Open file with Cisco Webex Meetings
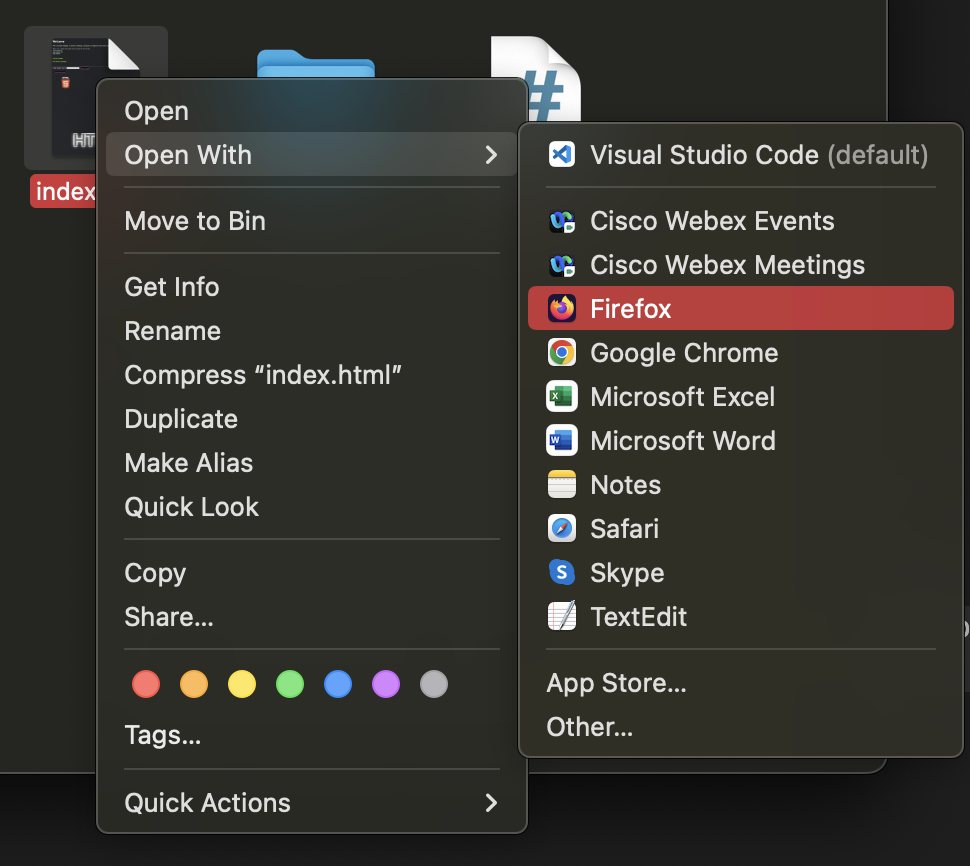This screenshot has height=866, width=970. [x=740, y=265]
